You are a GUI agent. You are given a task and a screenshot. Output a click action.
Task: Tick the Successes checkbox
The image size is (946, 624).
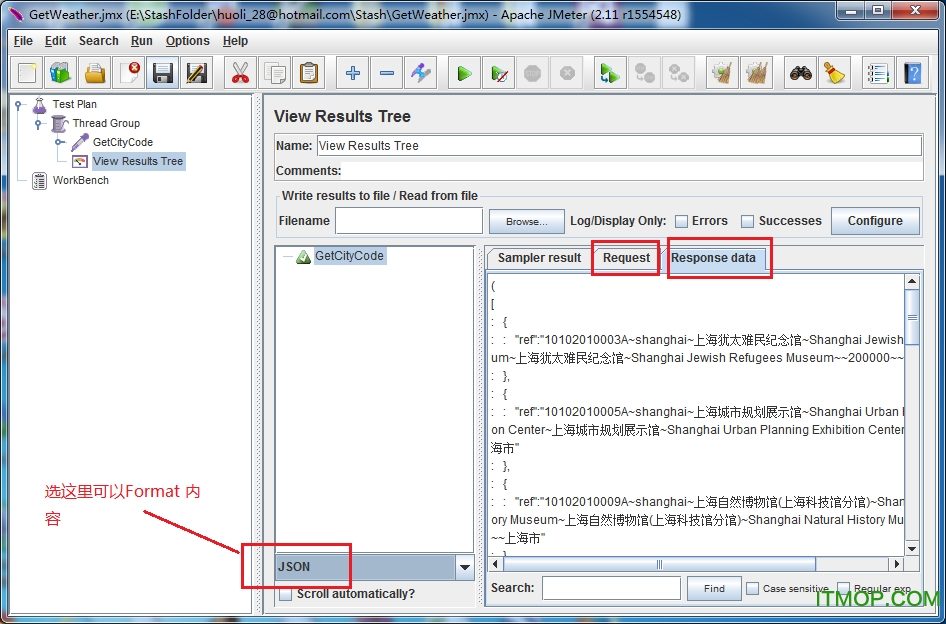(747, 221)
